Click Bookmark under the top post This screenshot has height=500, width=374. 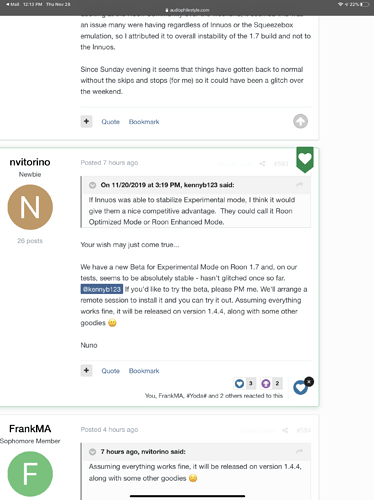144,122
